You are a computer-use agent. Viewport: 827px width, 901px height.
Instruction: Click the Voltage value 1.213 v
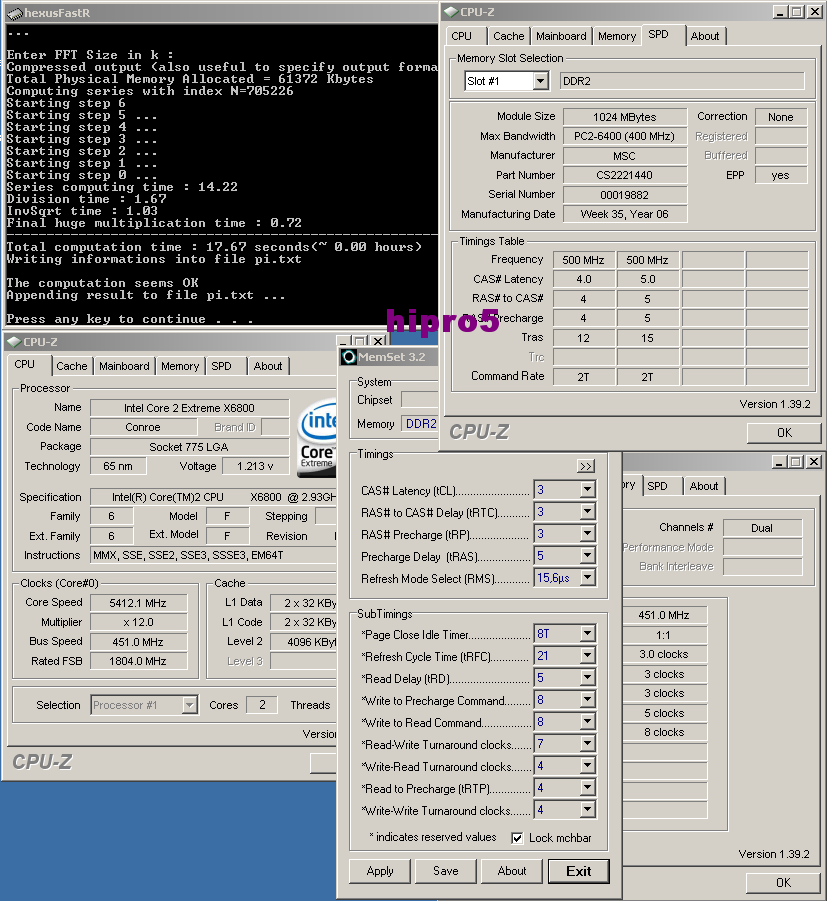click(x=255, y=466)
